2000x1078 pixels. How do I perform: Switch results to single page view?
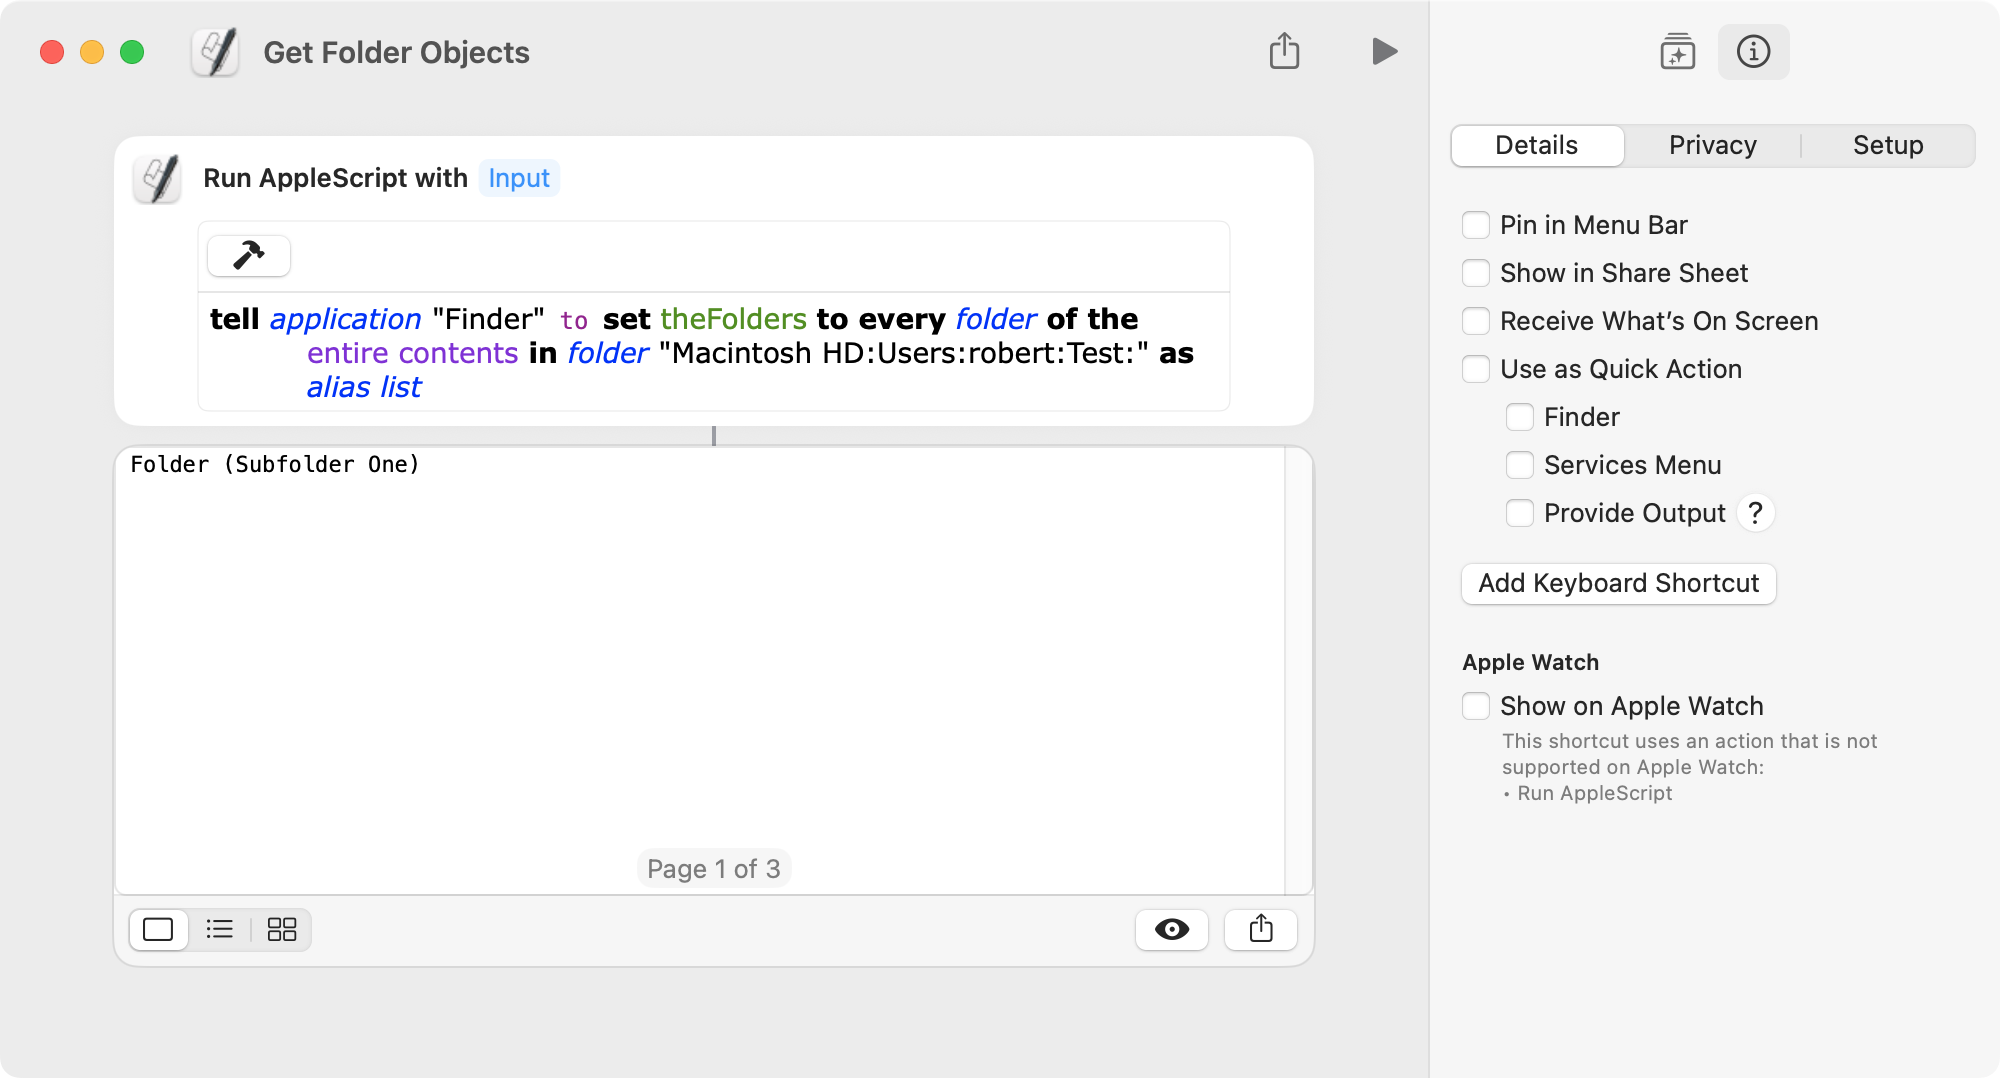pyautogui.click(x=158, y=930)
